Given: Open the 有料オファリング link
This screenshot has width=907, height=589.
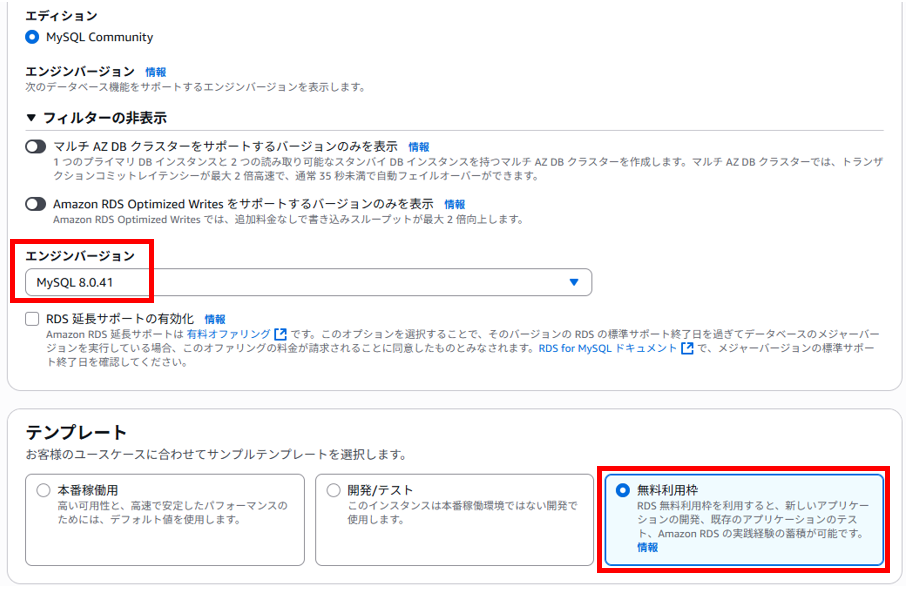Looking at the screenshot, I should [x=228, y=334].
